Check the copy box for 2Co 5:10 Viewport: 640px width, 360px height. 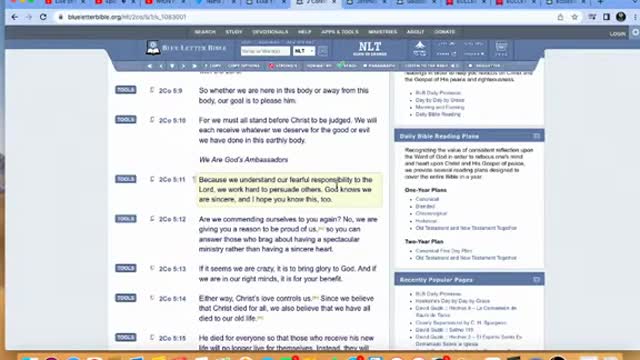(152, 120)
